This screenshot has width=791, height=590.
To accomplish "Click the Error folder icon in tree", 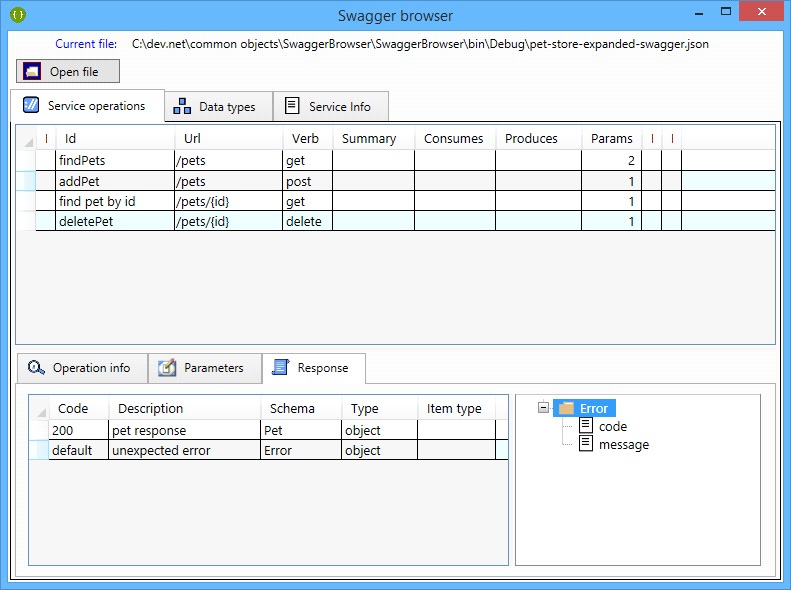I will point(567,407).
